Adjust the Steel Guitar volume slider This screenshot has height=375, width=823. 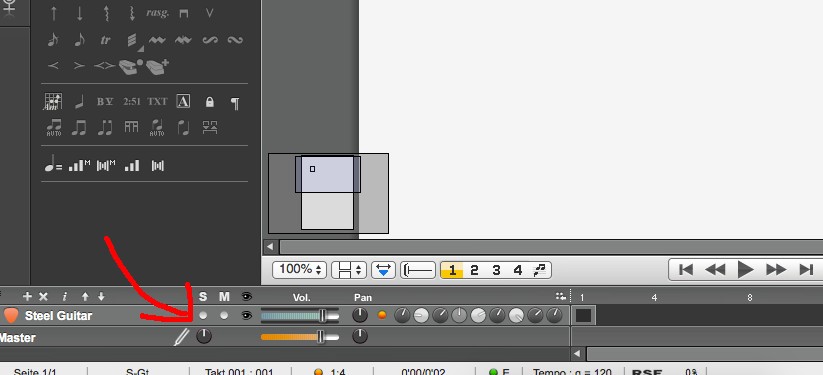pyautogui.click(x=300, y=315)
